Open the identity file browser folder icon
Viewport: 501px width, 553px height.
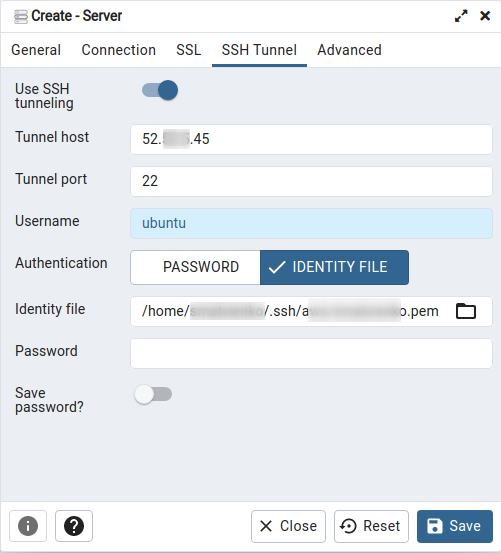point(466,311)
